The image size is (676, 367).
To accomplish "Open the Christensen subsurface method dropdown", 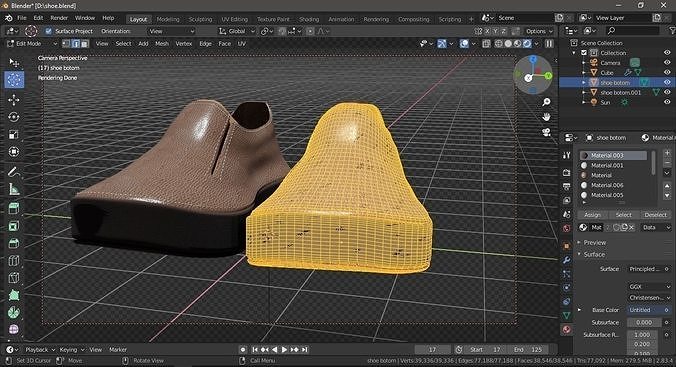I will (650, 298).
